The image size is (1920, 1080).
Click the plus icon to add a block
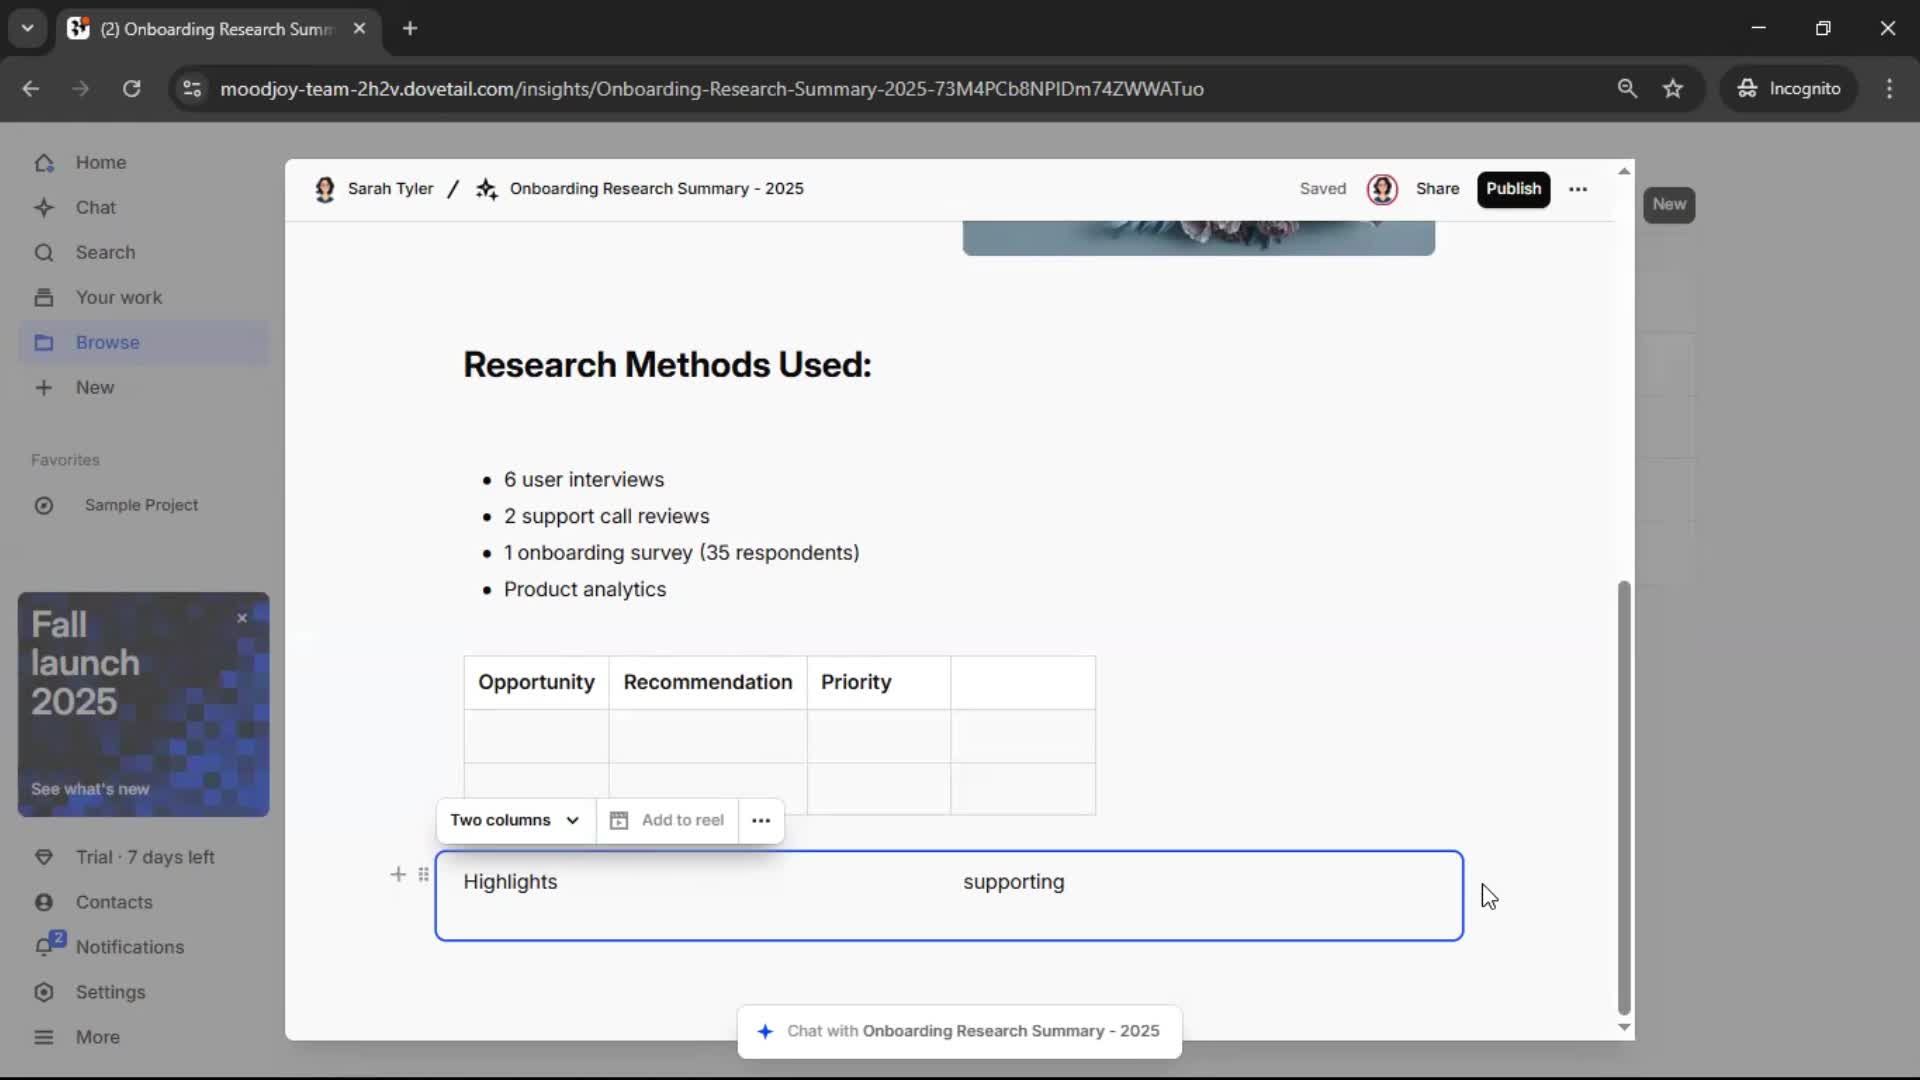(x=398, y=875)
